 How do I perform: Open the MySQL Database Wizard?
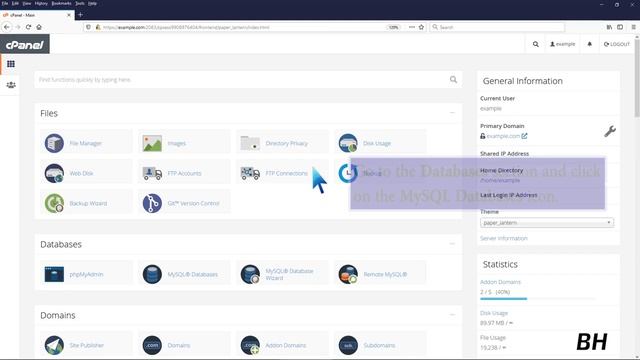(250, 274)
